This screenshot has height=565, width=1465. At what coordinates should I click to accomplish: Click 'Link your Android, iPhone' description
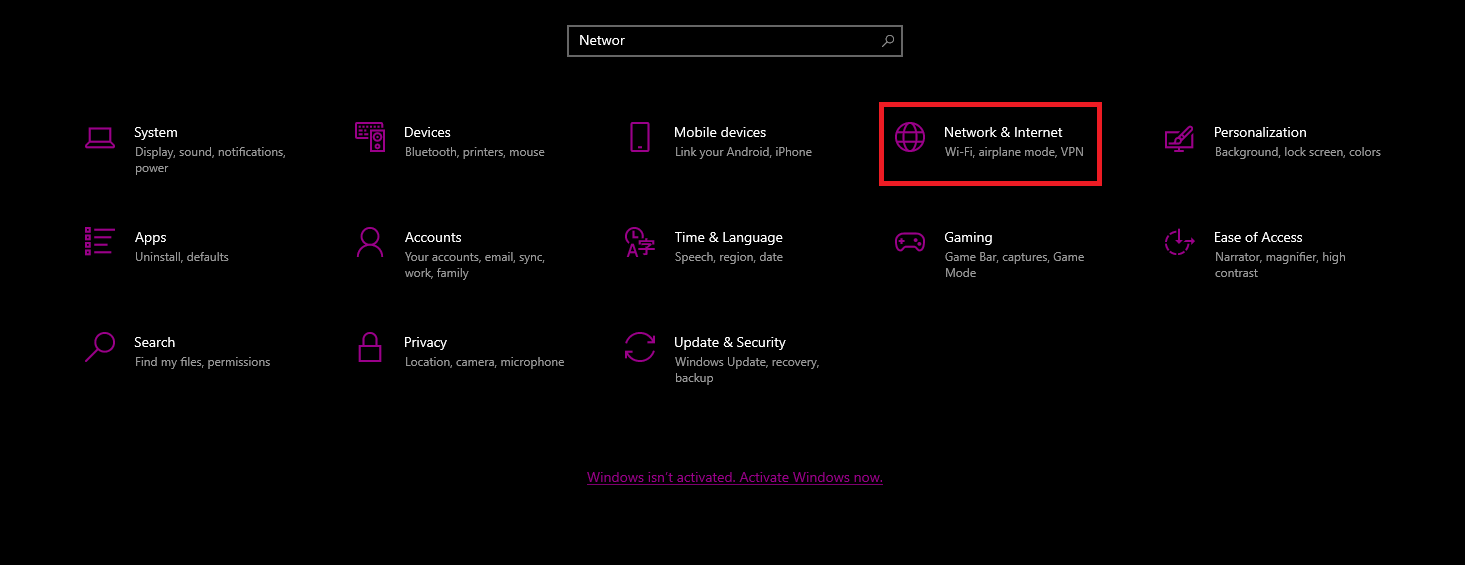[743, 152]
